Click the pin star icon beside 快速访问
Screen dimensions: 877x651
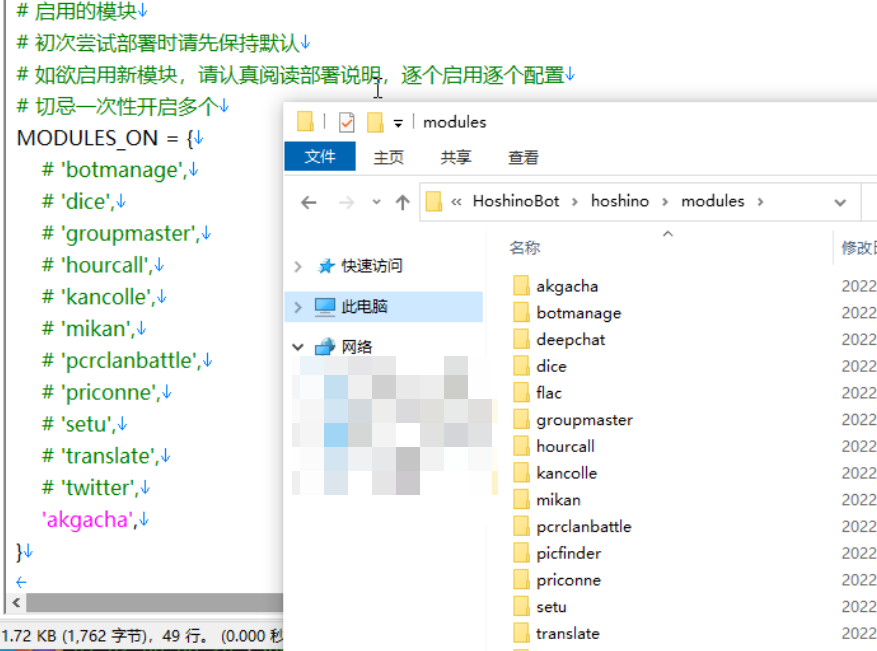pos(325,265)
